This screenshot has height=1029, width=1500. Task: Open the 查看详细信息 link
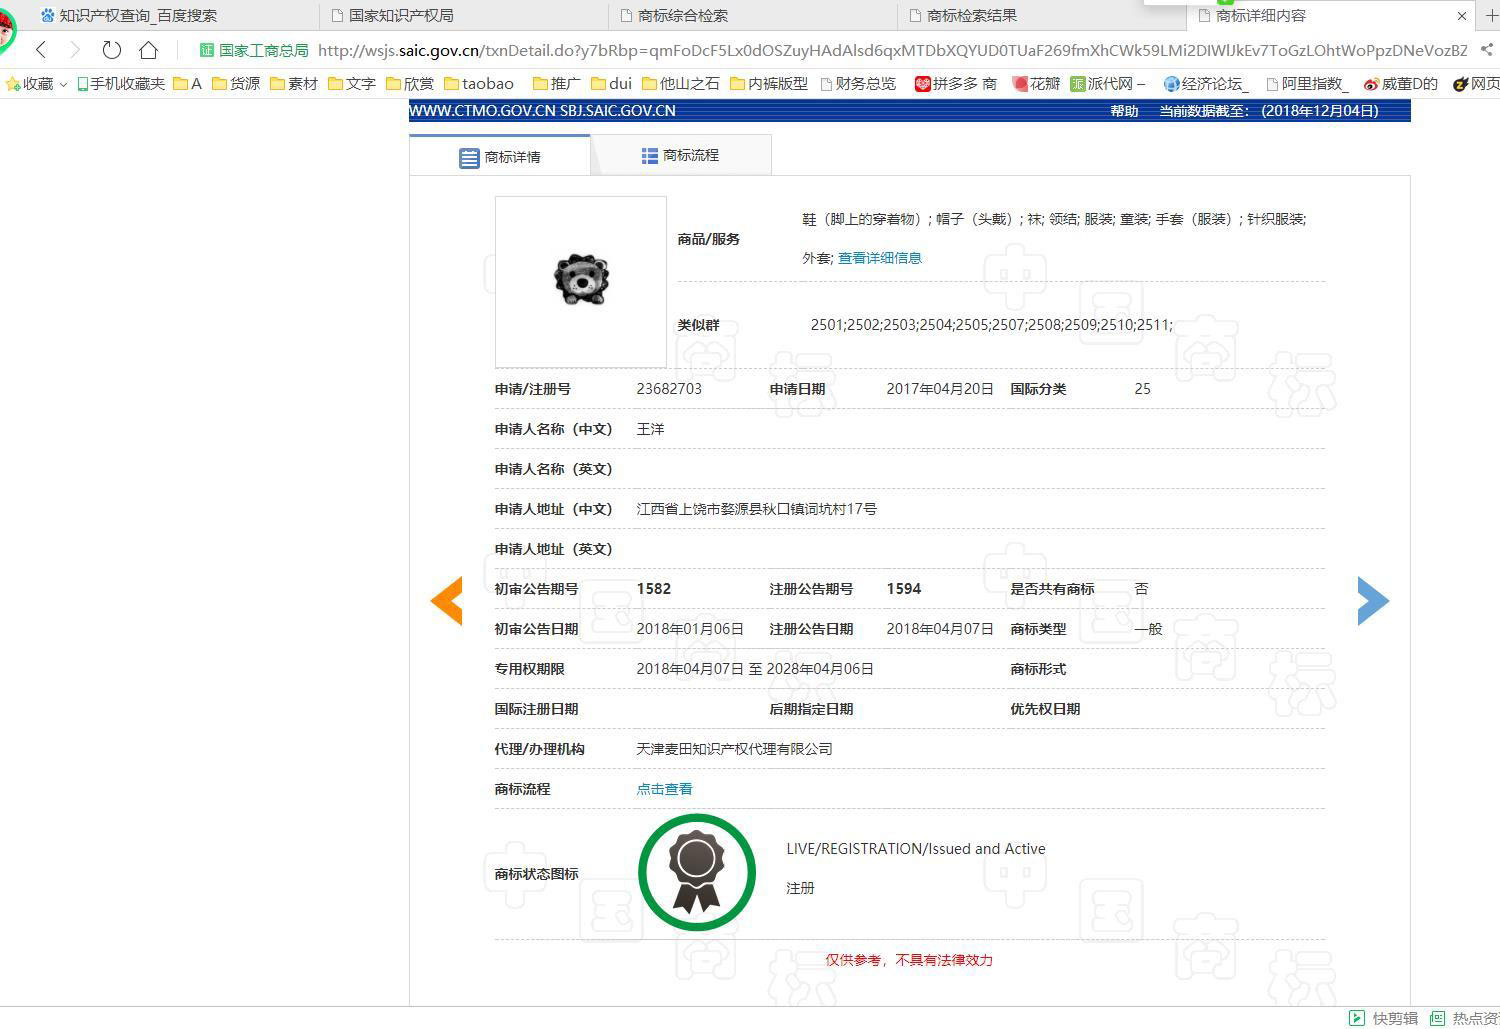coord(878,257)
